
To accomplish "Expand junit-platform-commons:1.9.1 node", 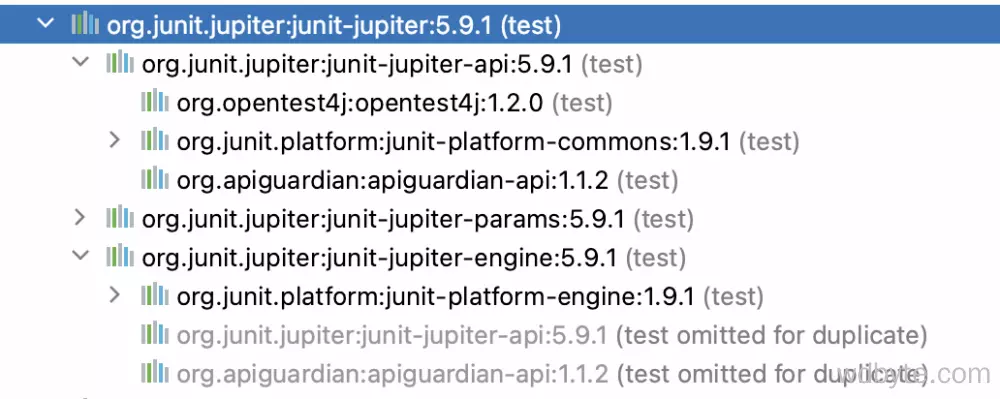I will 114,140.
